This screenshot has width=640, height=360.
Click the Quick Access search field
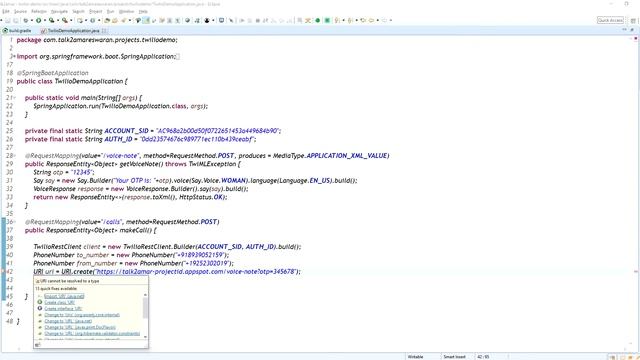point(610,20)
